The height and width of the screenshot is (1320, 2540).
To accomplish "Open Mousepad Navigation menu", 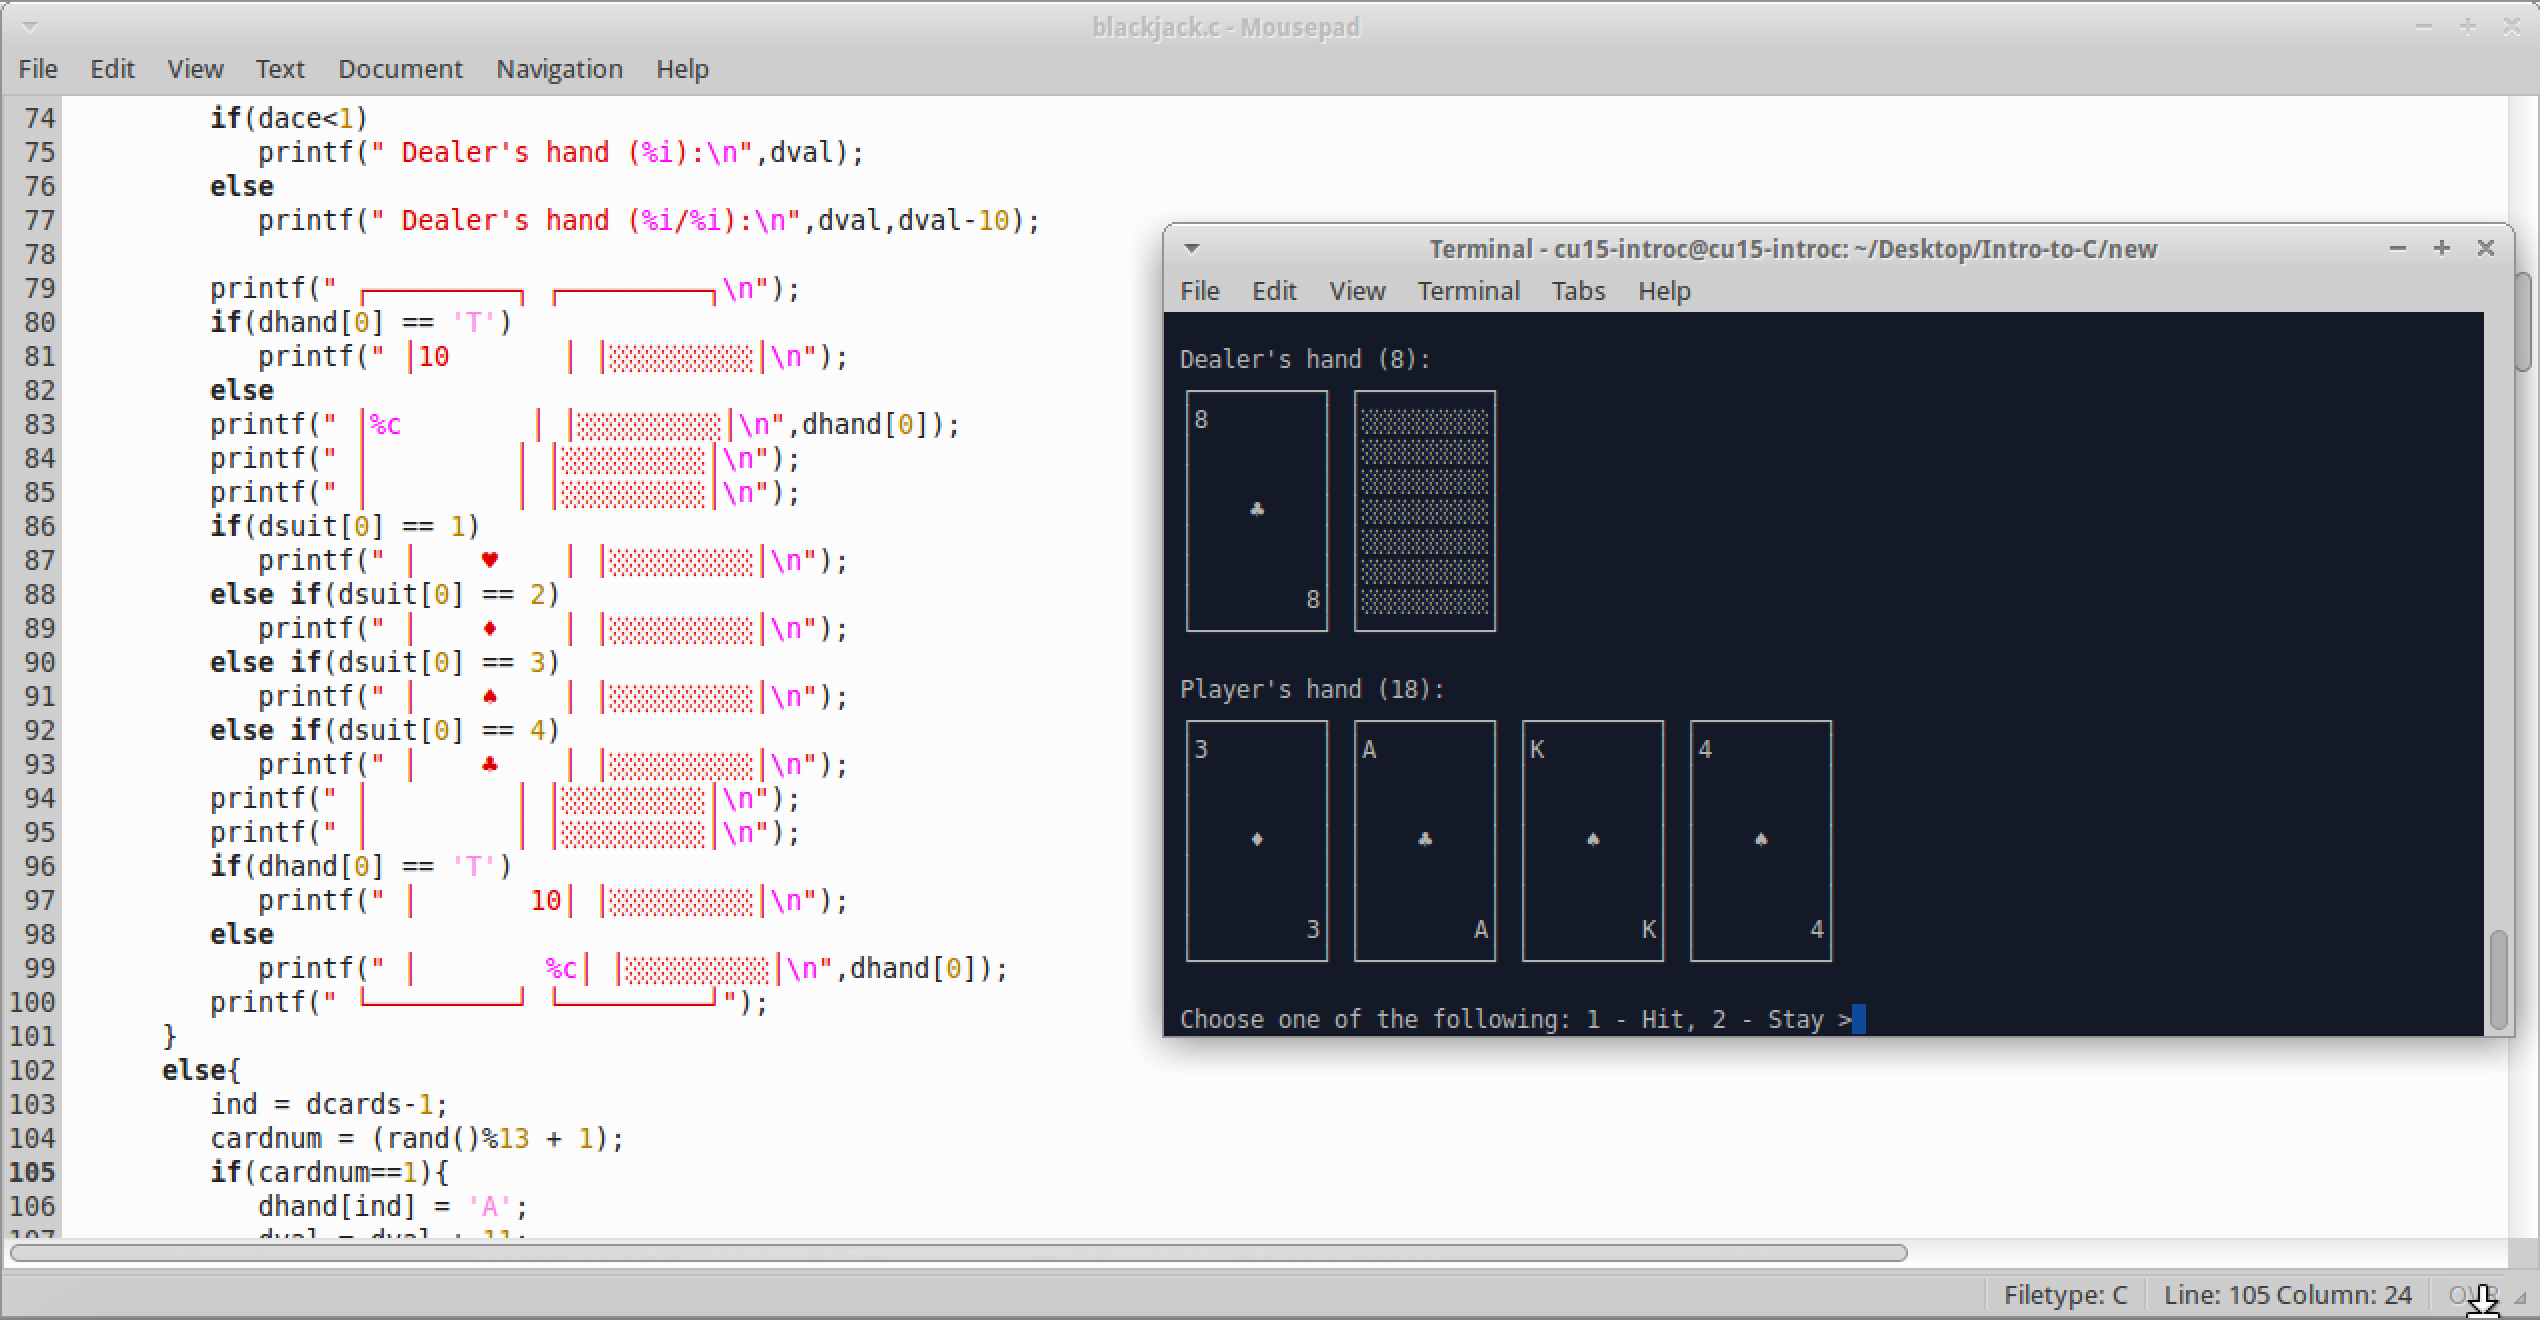I will click(x=559, y=69).
